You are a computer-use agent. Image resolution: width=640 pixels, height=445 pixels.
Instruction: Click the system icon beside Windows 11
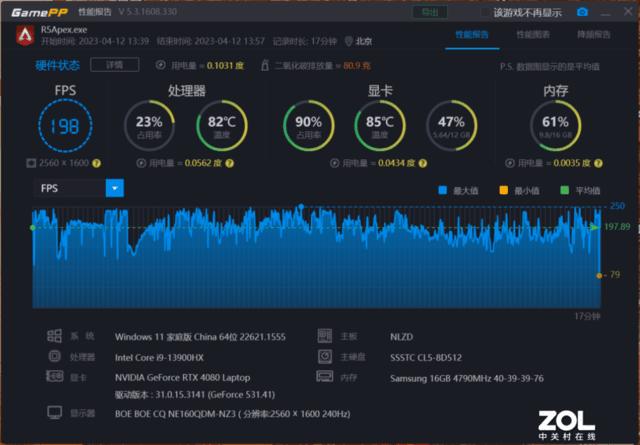tap(54, 336)
